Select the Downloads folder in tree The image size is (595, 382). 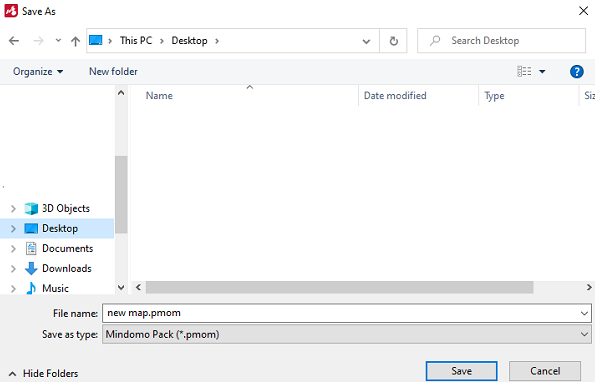(x=67, y=268)
